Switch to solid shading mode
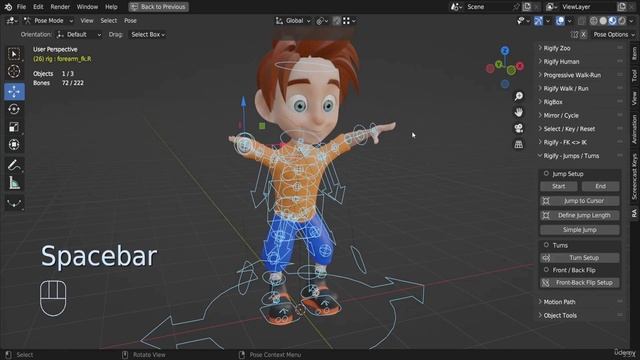 603,21
